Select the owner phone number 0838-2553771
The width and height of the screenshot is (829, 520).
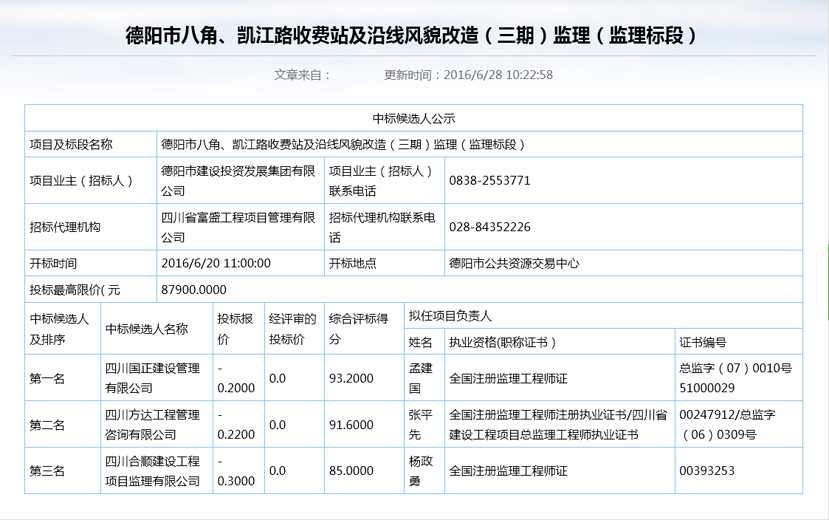(x=490, y=181)
